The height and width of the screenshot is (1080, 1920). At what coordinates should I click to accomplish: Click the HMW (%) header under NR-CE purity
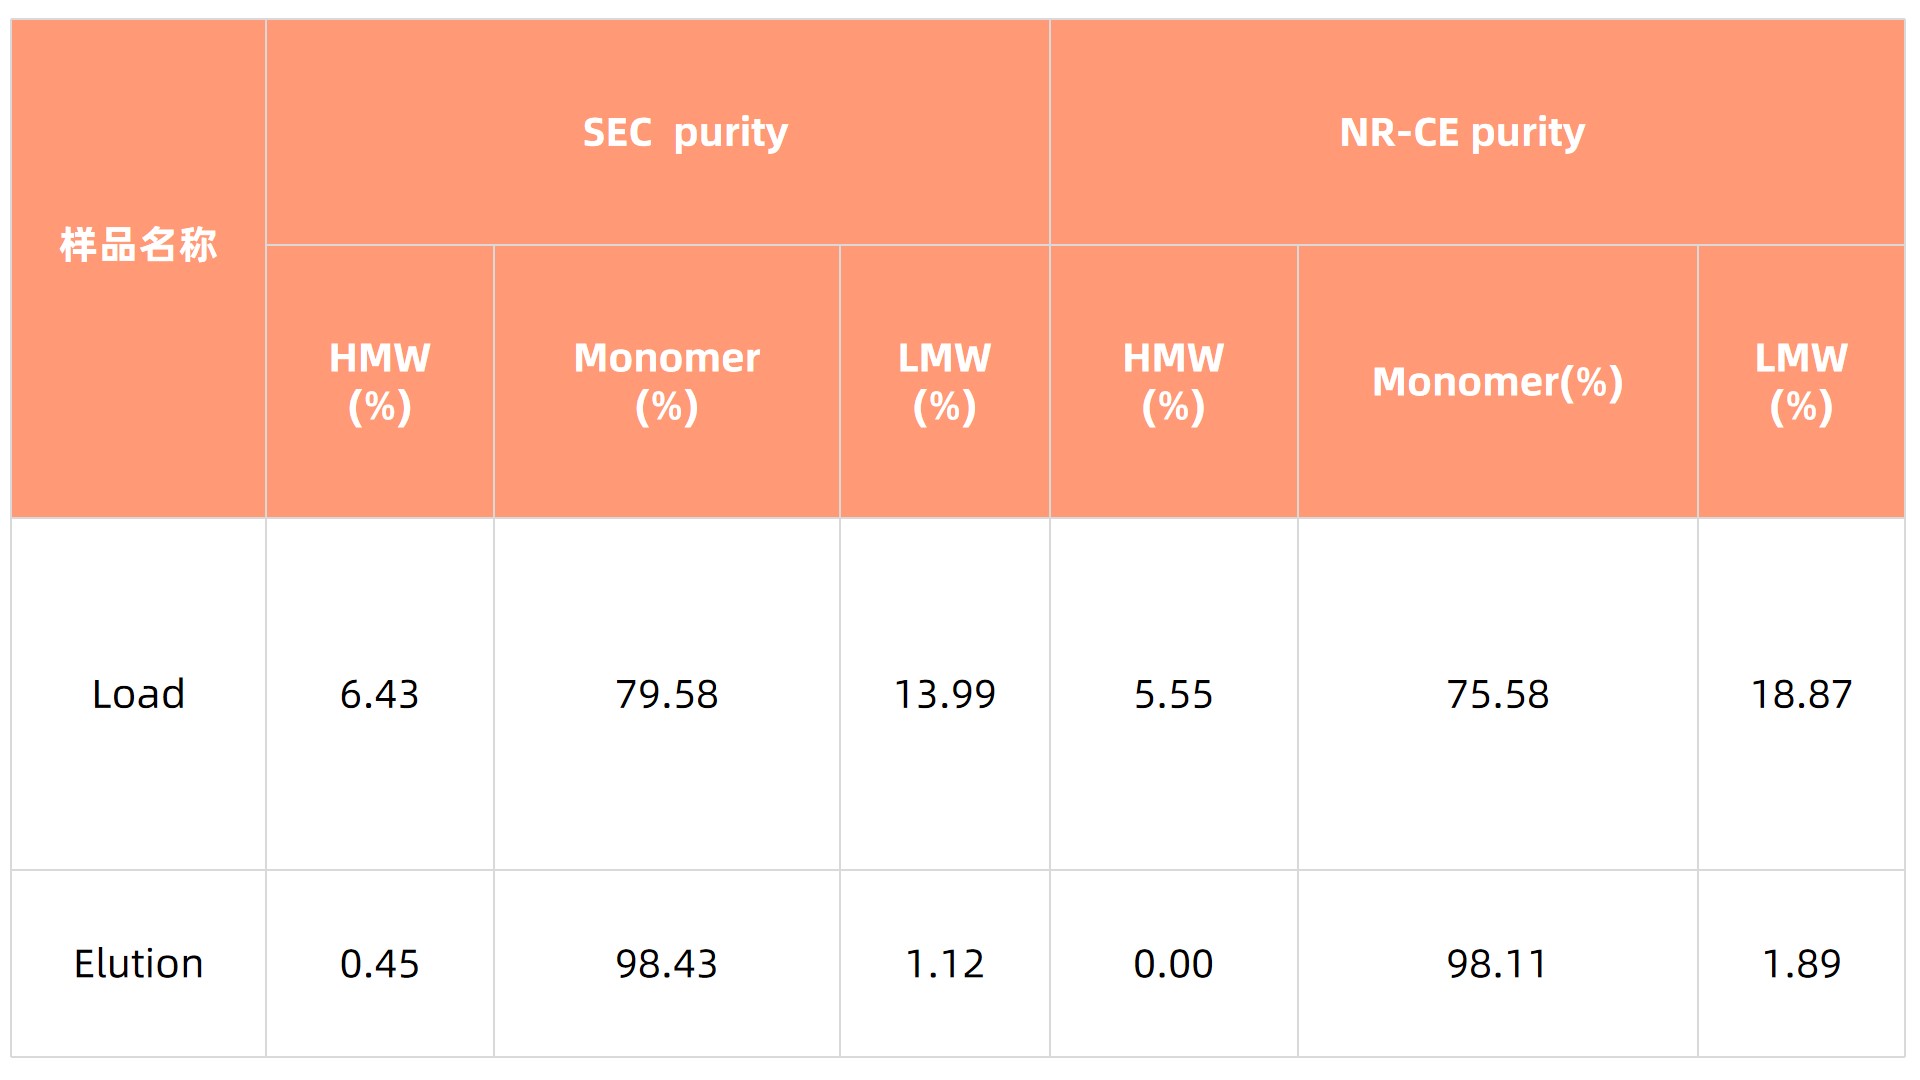(1173, 382)
